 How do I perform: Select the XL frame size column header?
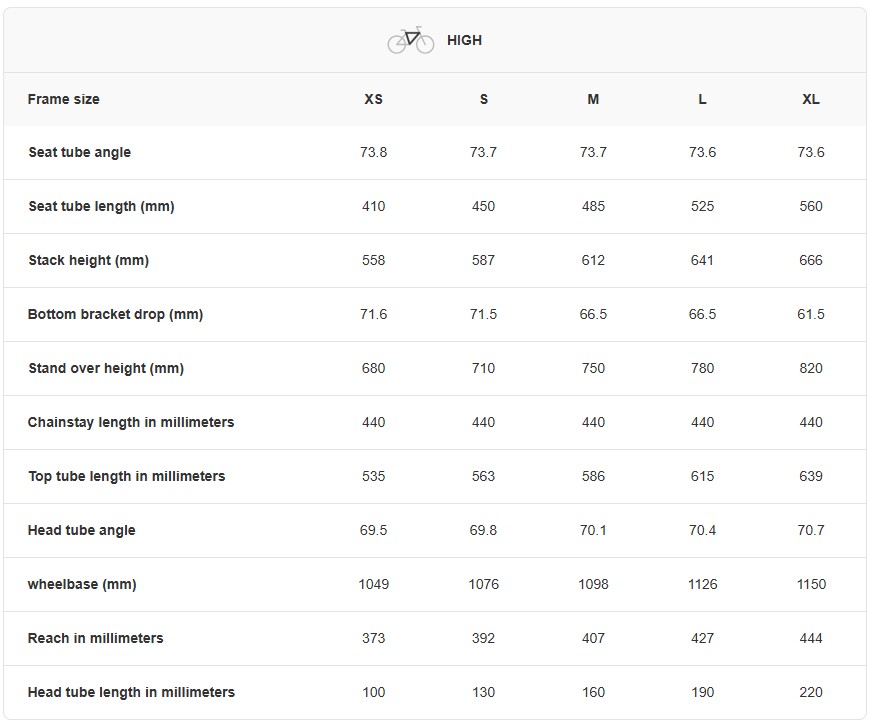tap(811, 99)
